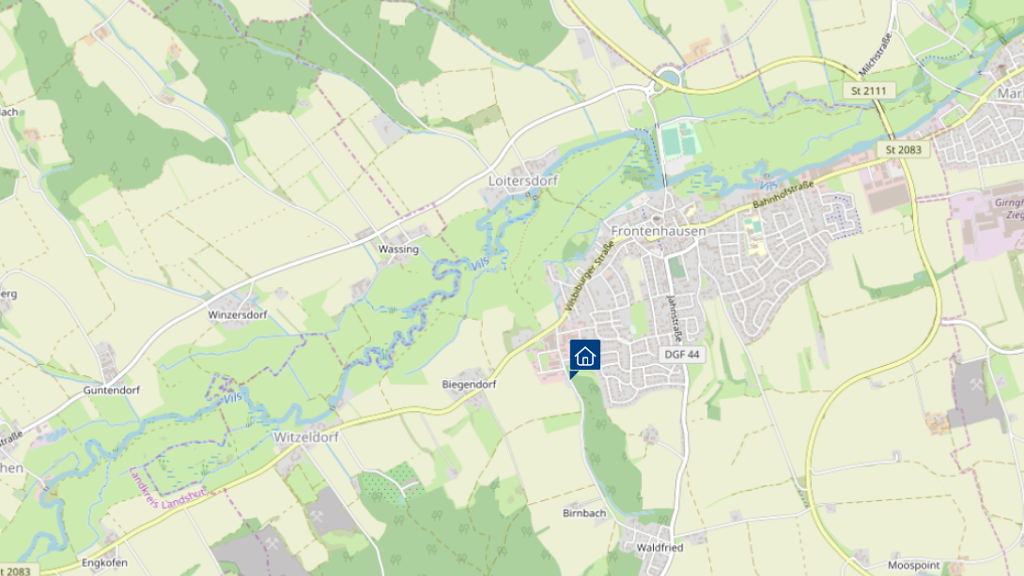Select the Witzeldorf label
Image resolution: width=1024 pixels, height=576 pixels.
click(306, 437)
